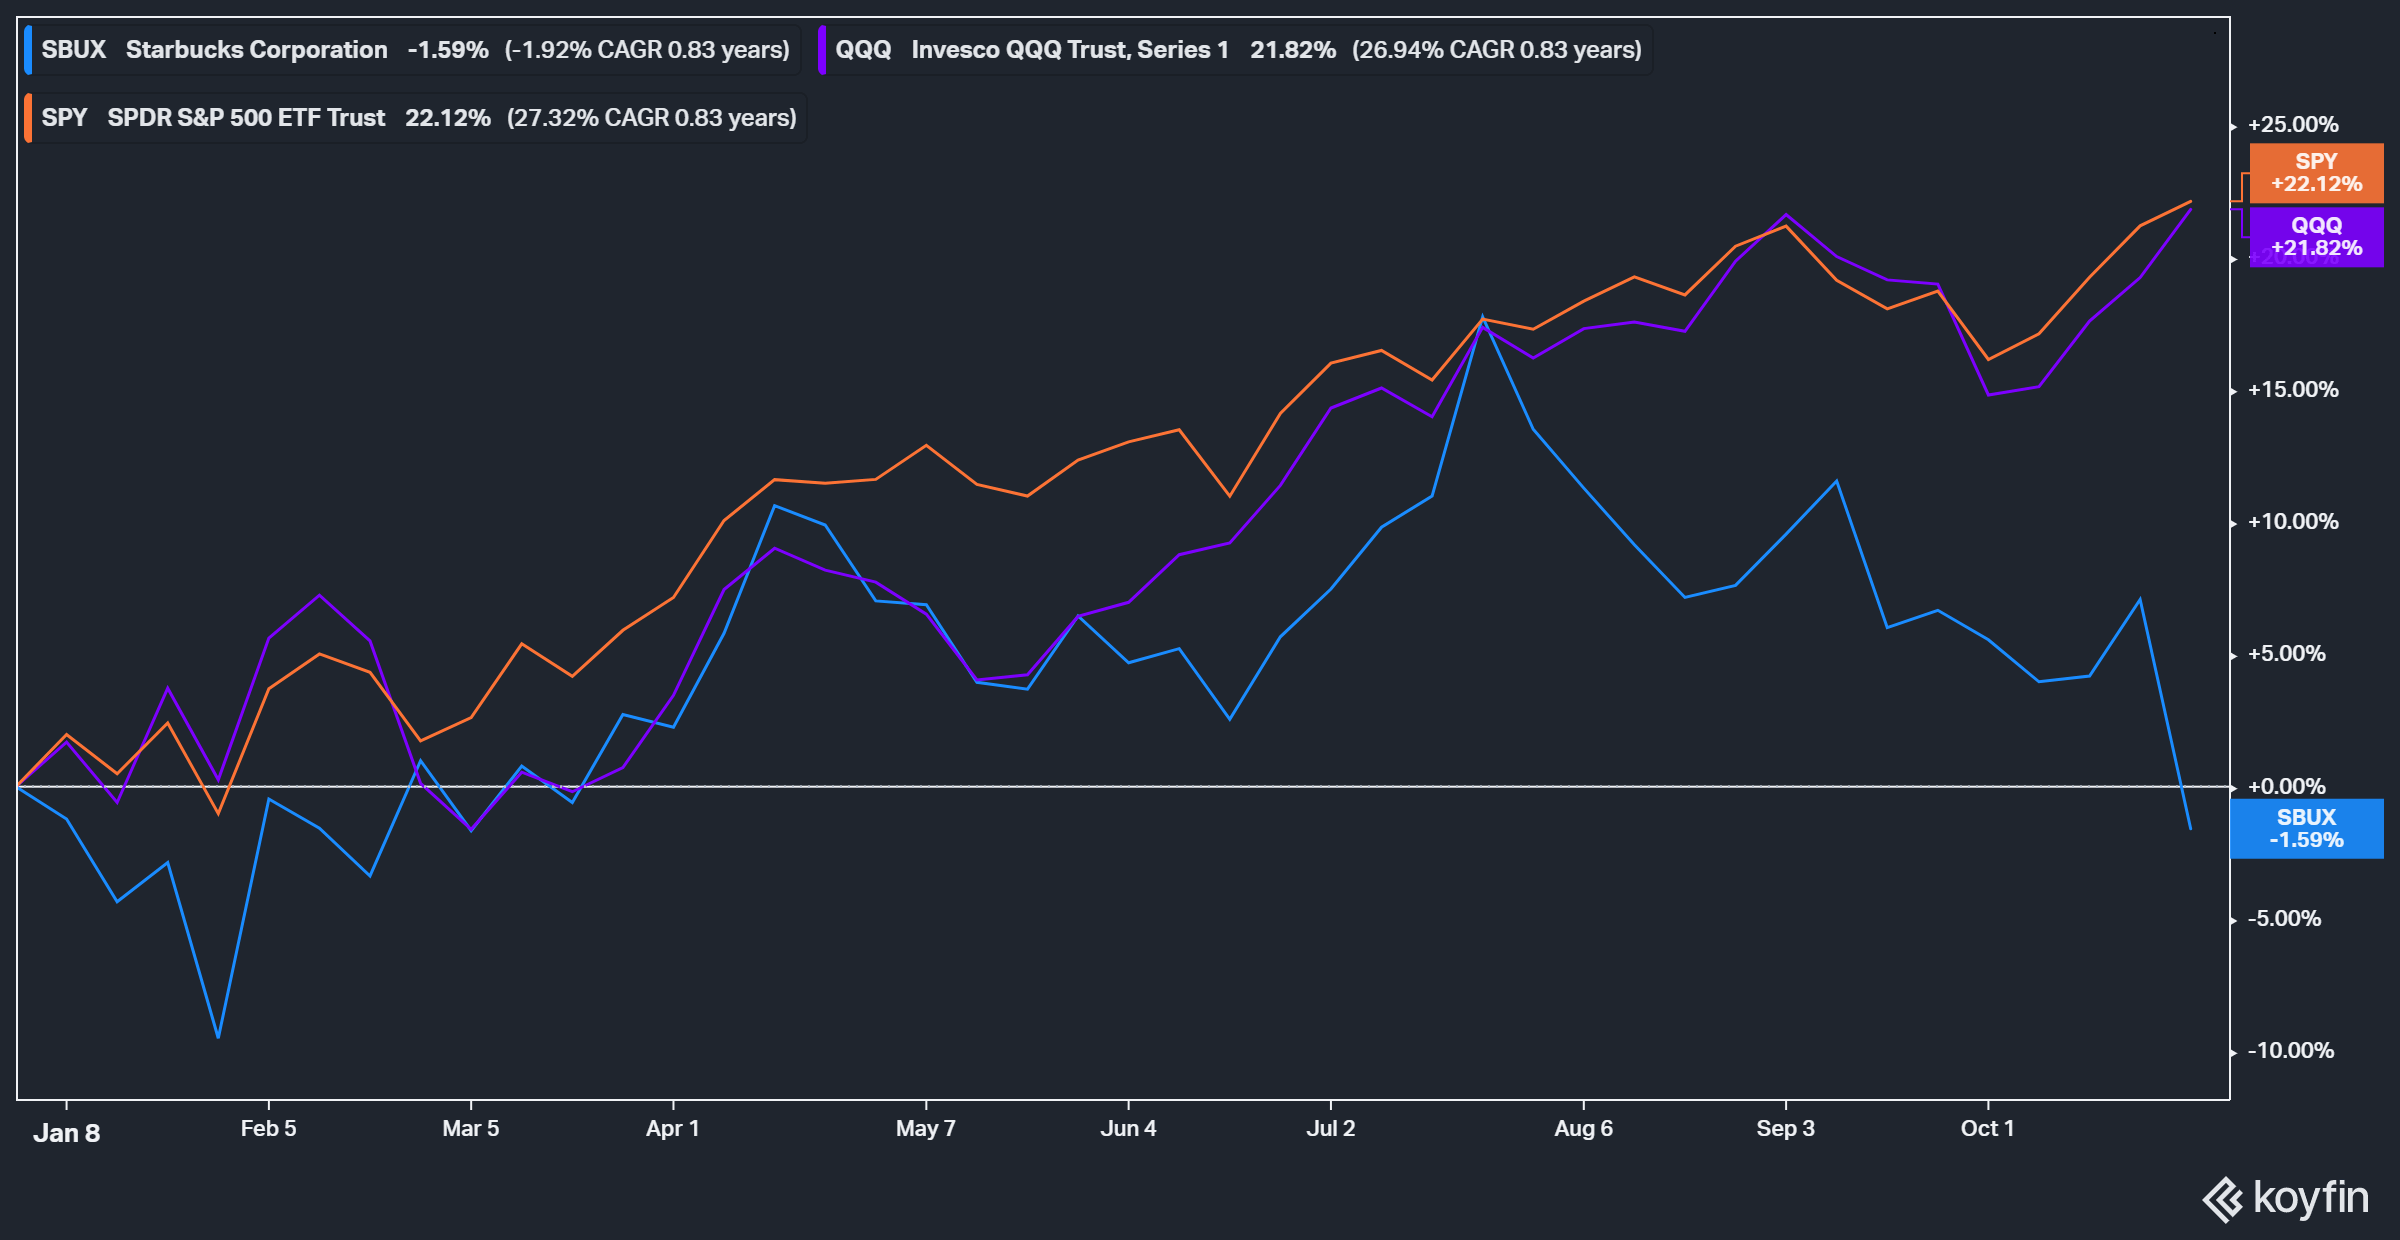Image resolution: width=2400 pixels, height=1240 pixels.
Task: Click the purple QQQ +21.82% price tag
Action: pos(2316,237)
